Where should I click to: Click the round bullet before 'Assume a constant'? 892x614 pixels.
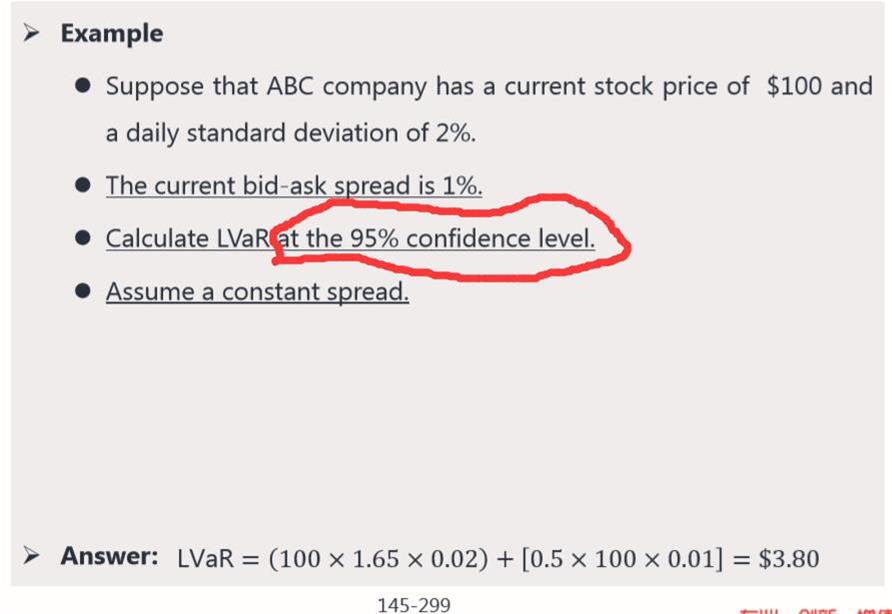(82, 291)
